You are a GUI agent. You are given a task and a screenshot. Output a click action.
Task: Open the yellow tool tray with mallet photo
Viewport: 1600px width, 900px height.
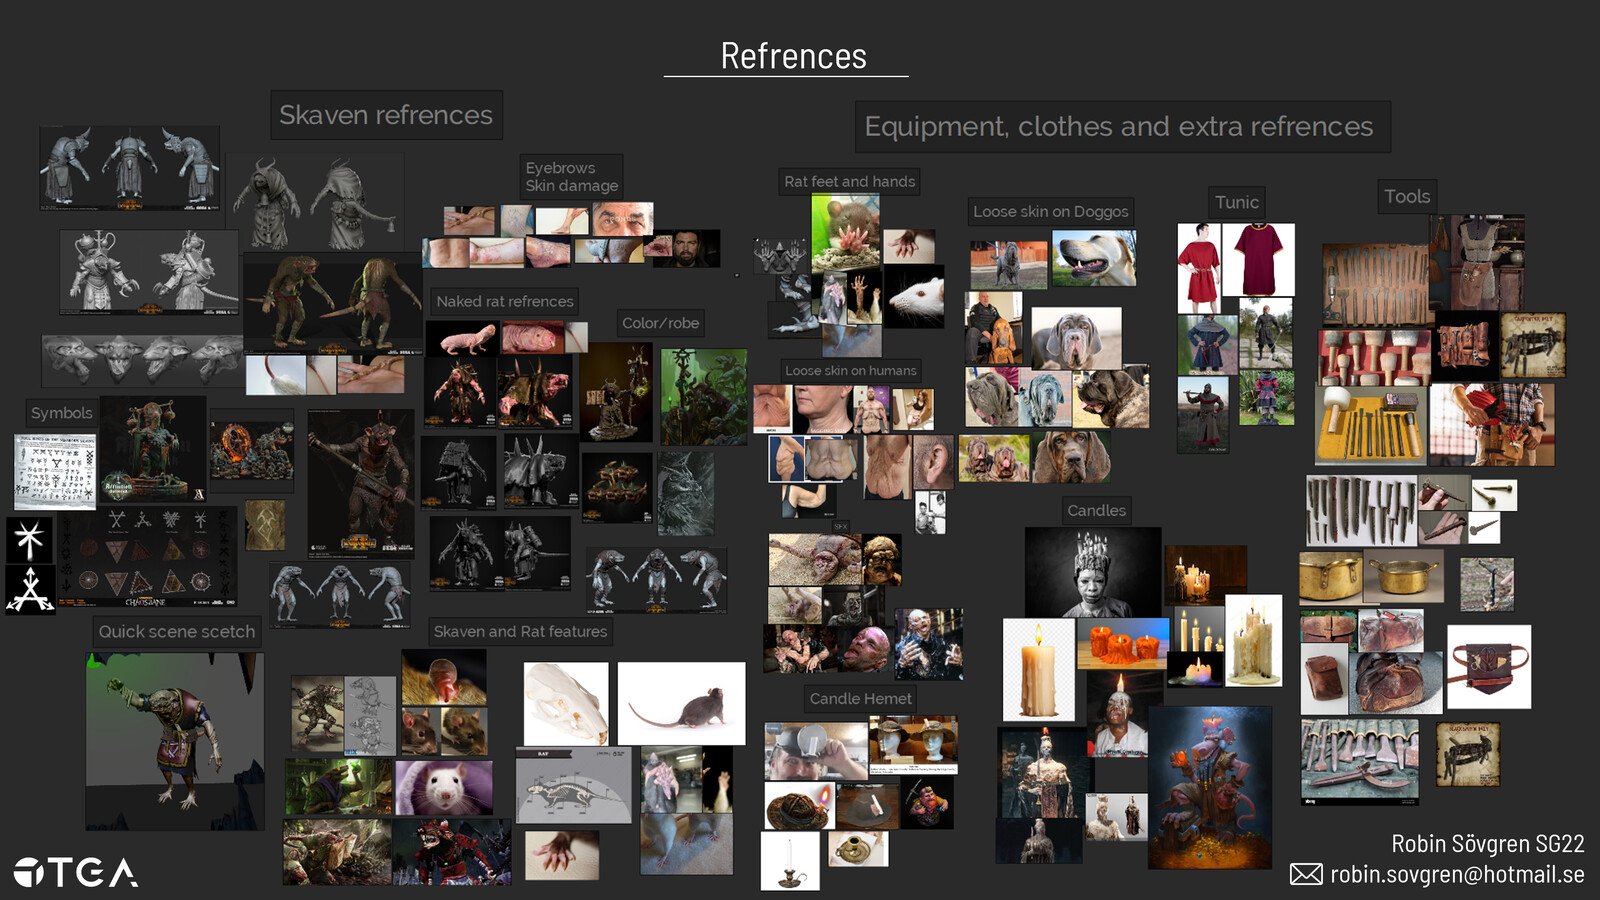[x=1371, y=425]
